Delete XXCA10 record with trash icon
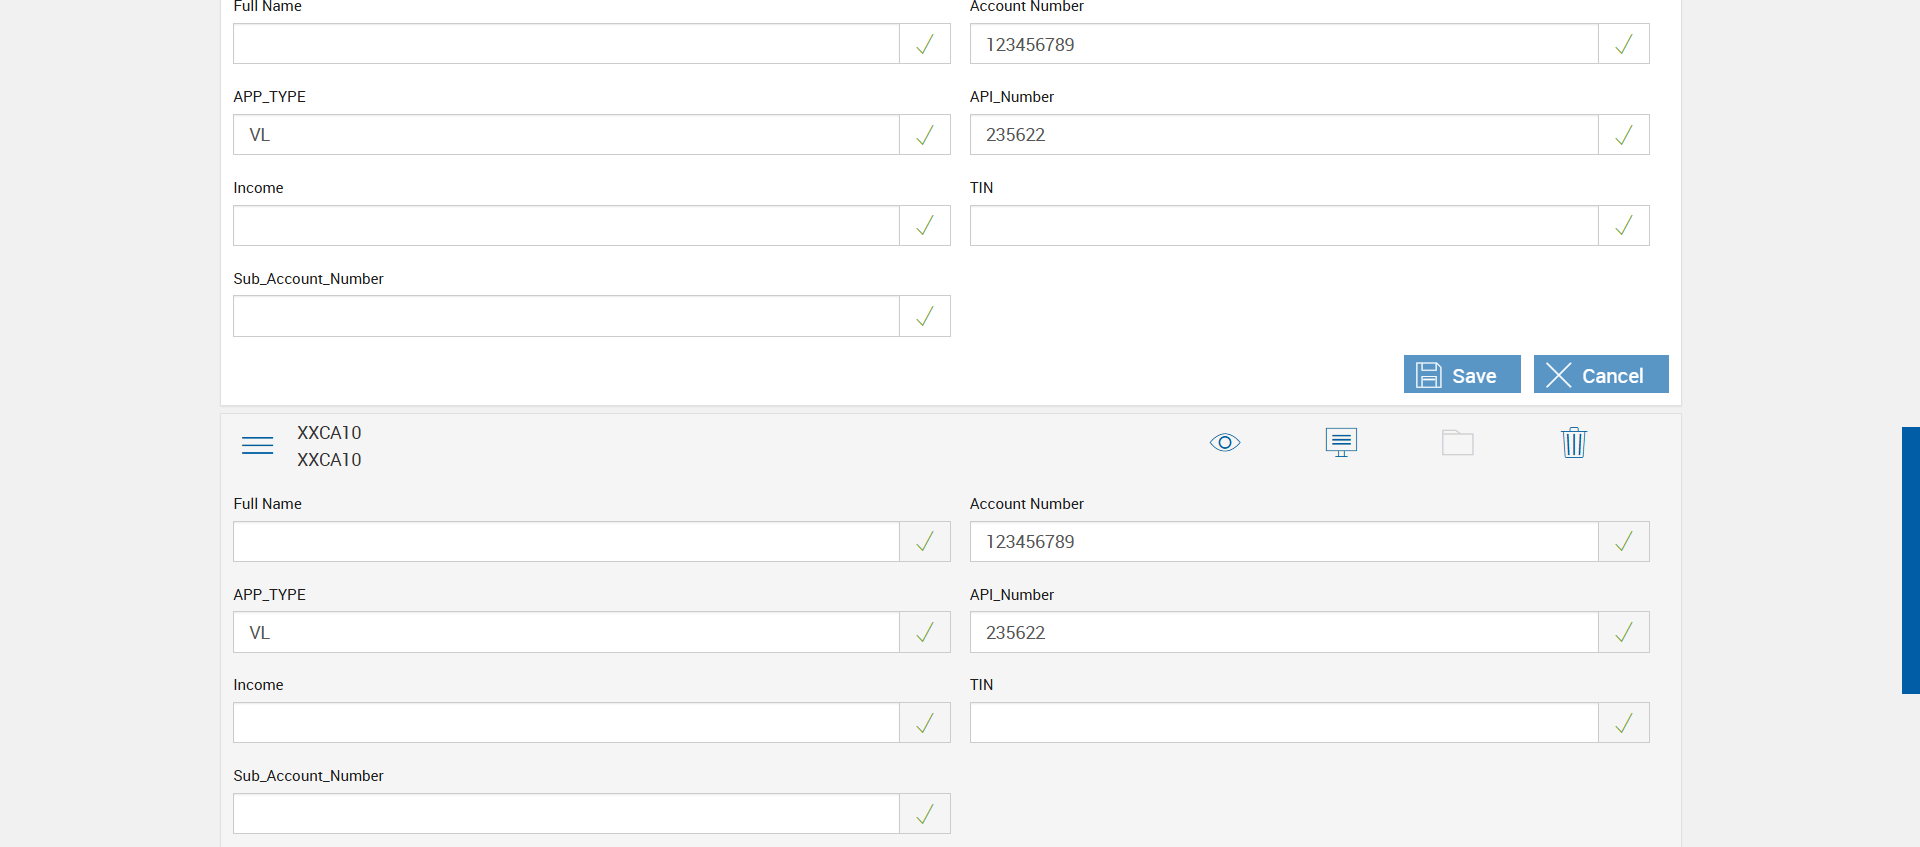 (1573, 442)
